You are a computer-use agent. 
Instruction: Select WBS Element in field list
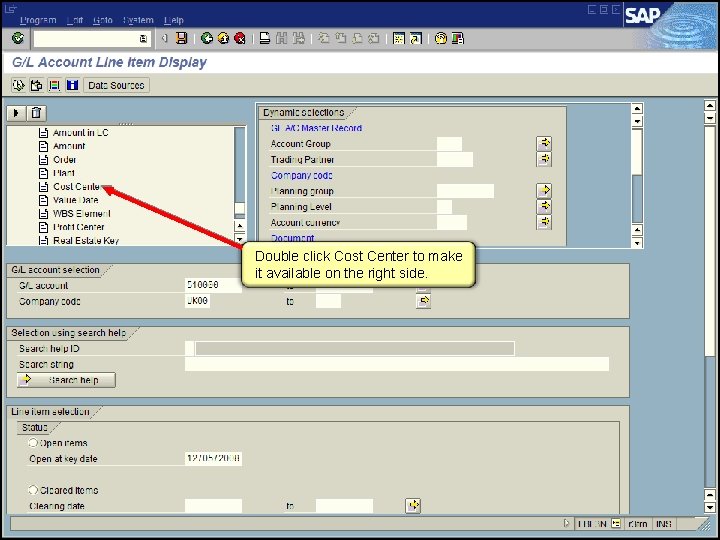pos(82,214)
